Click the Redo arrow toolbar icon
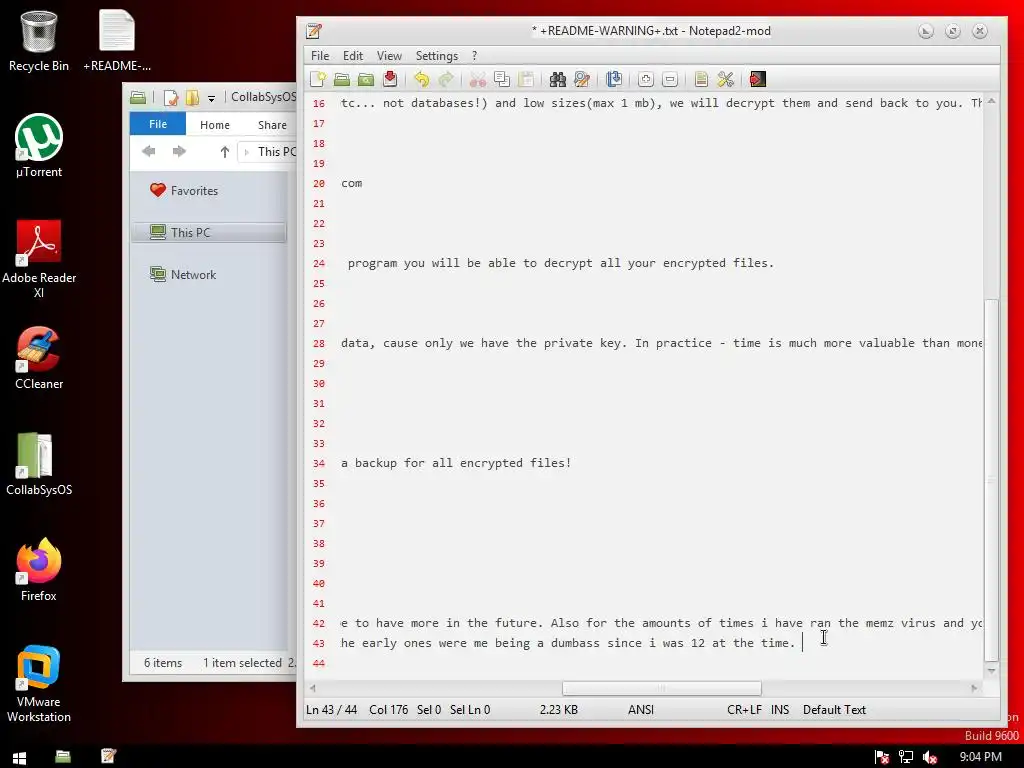This screenshot has width=1024, height=768. [x=446, y=80]
